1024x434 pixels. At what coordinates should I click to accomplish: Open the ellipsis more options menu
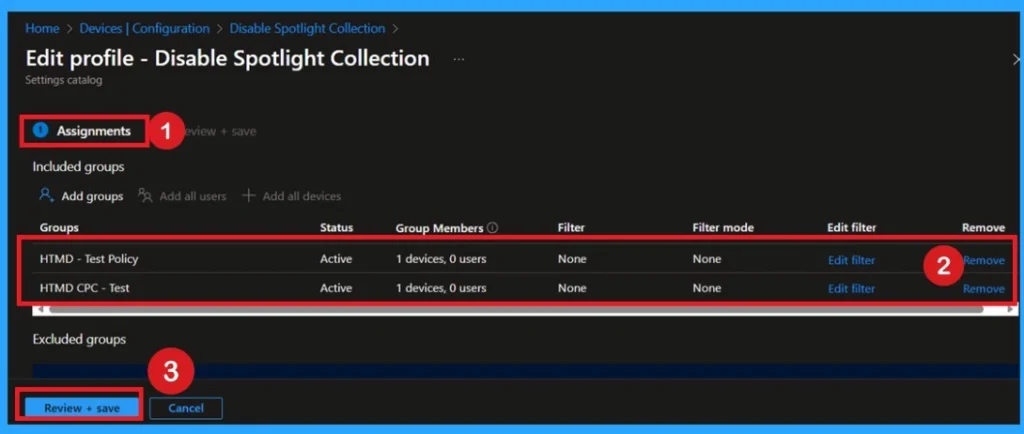tap(459, 59)
